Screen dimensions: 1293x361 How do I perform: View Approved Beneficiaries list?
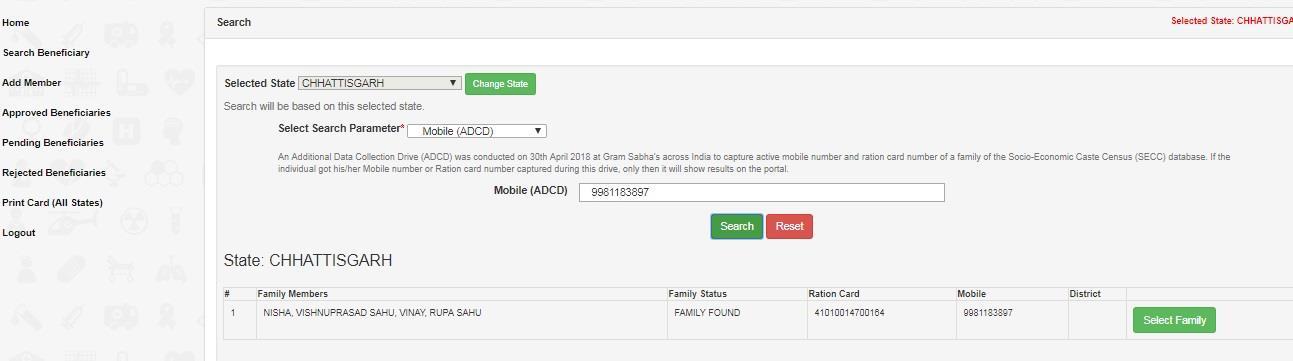click(x=56, y=113)
